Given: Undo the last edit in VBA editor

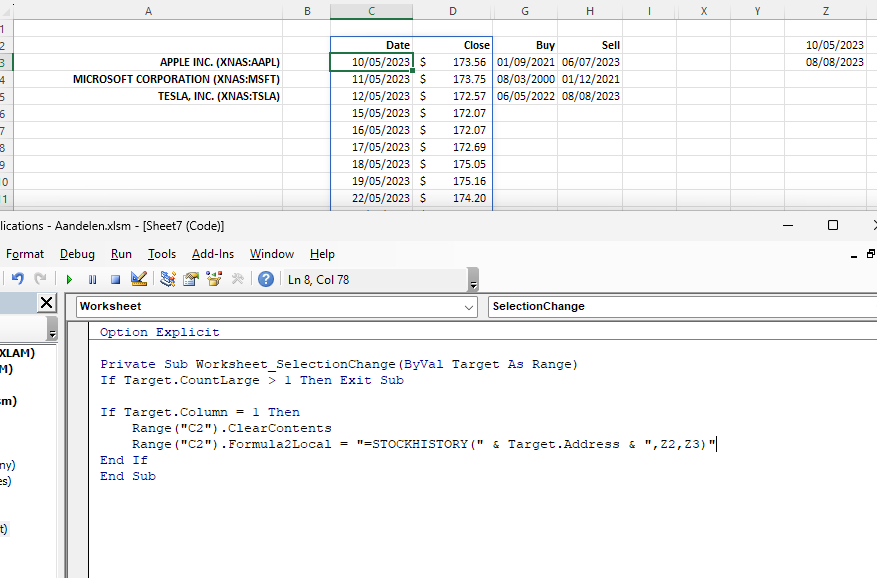Looking at the screenshot, I should 18,279.
